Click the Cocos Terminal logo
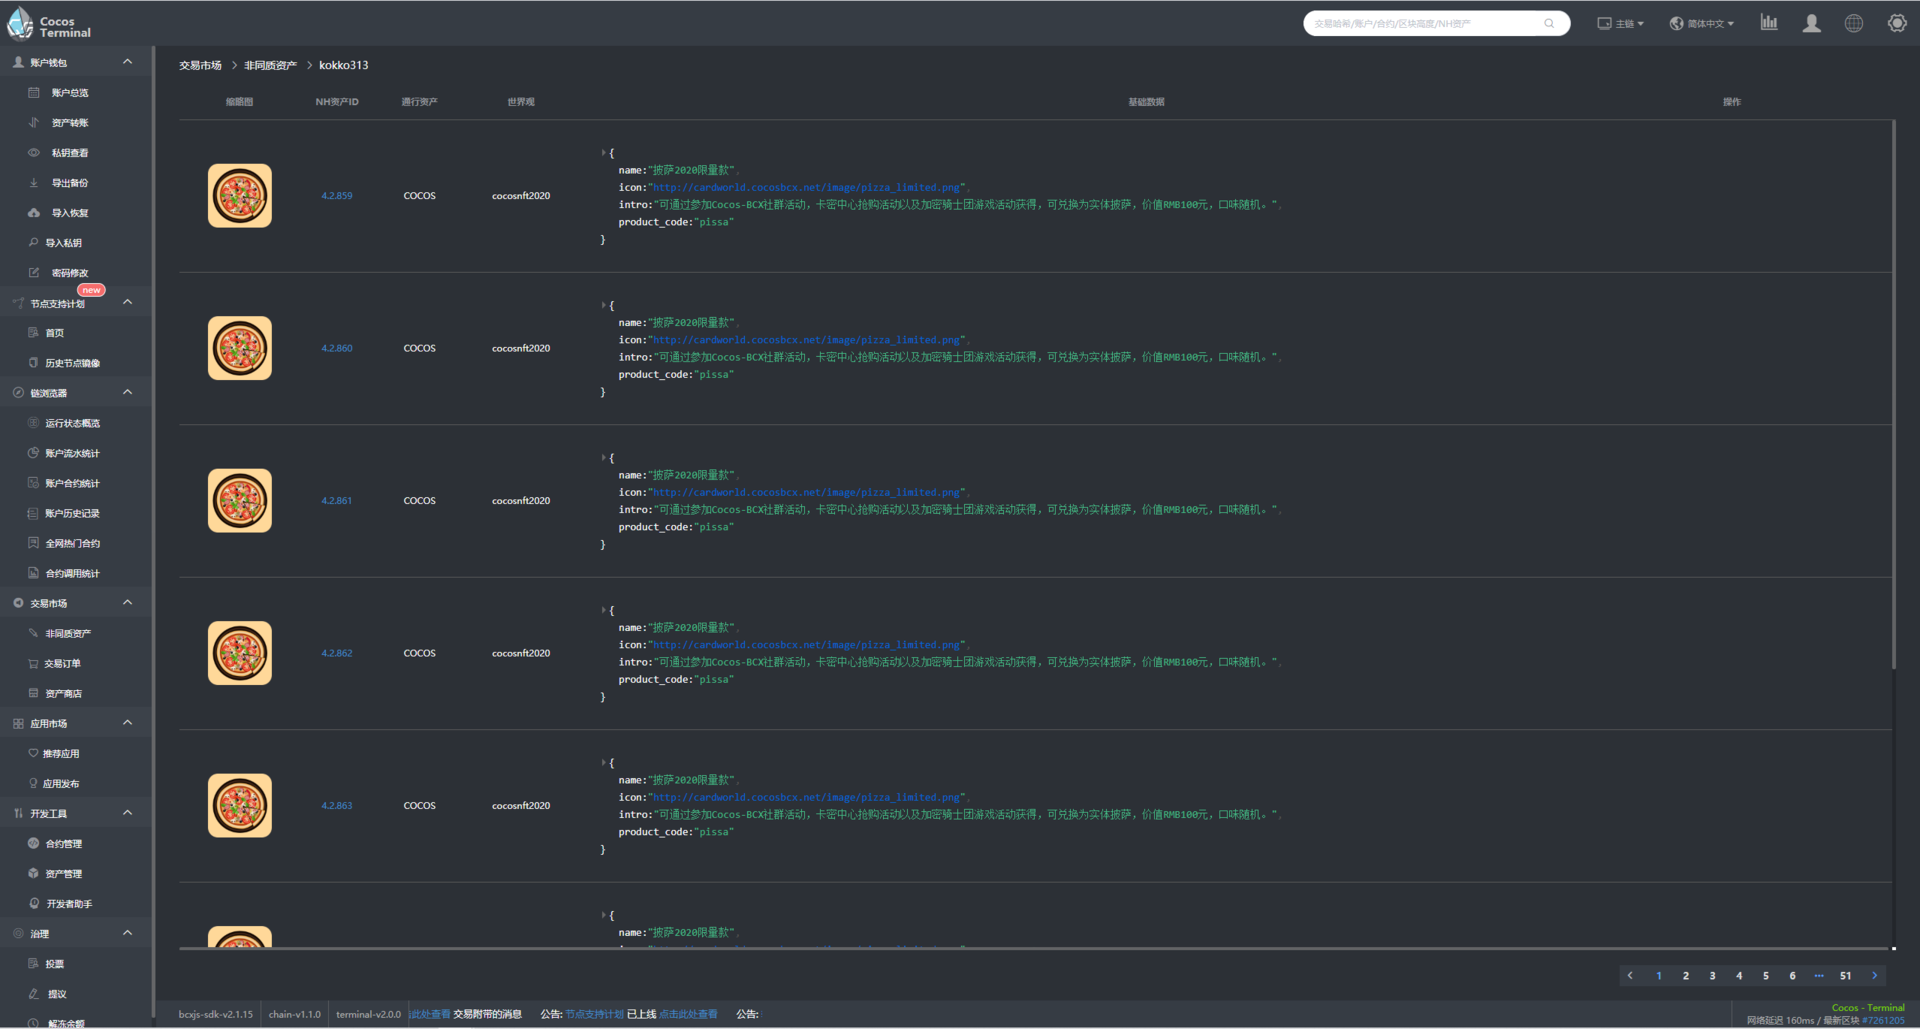This screenshot has width=1920, height=1029. coord(49,23)
